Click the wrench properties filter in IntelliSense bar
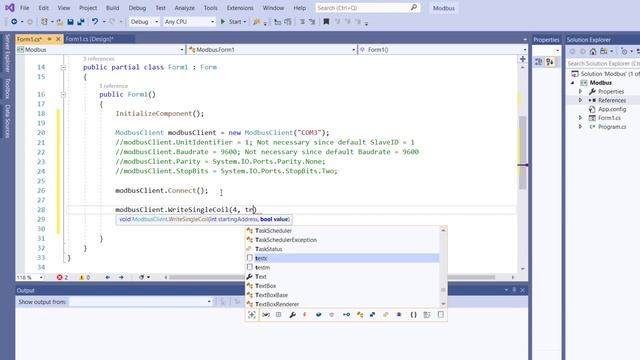Image resolution: width=640 pixels, height=360 pixels. point(292,315)
